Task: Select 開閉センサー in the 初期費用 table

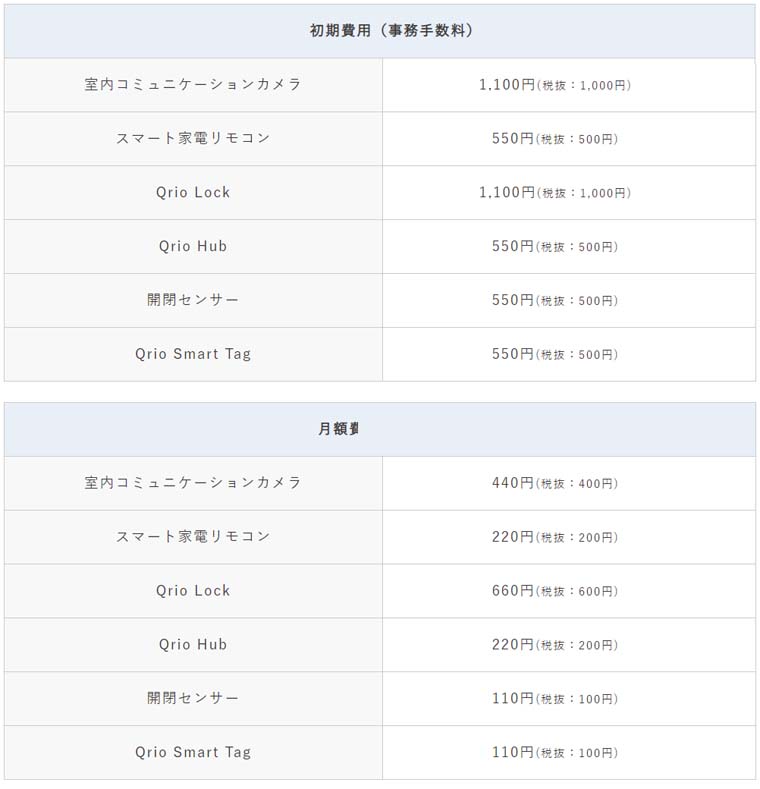Action: [193, 301]
